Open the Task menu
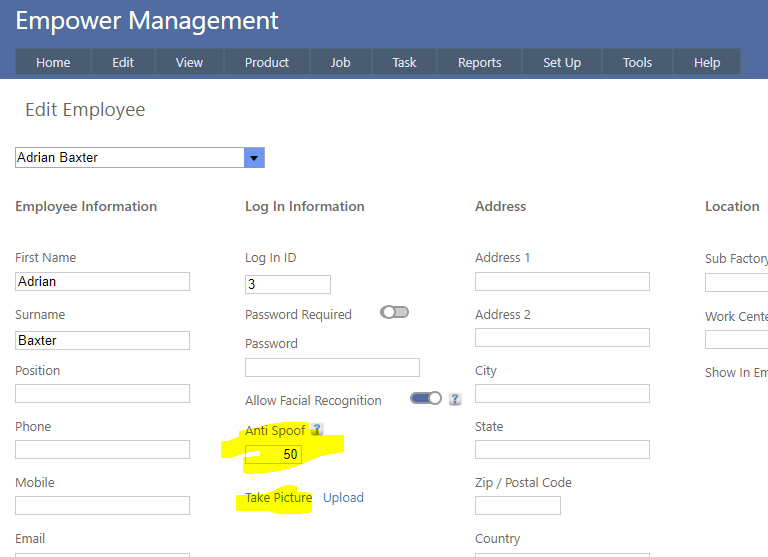 pos(404,62)
